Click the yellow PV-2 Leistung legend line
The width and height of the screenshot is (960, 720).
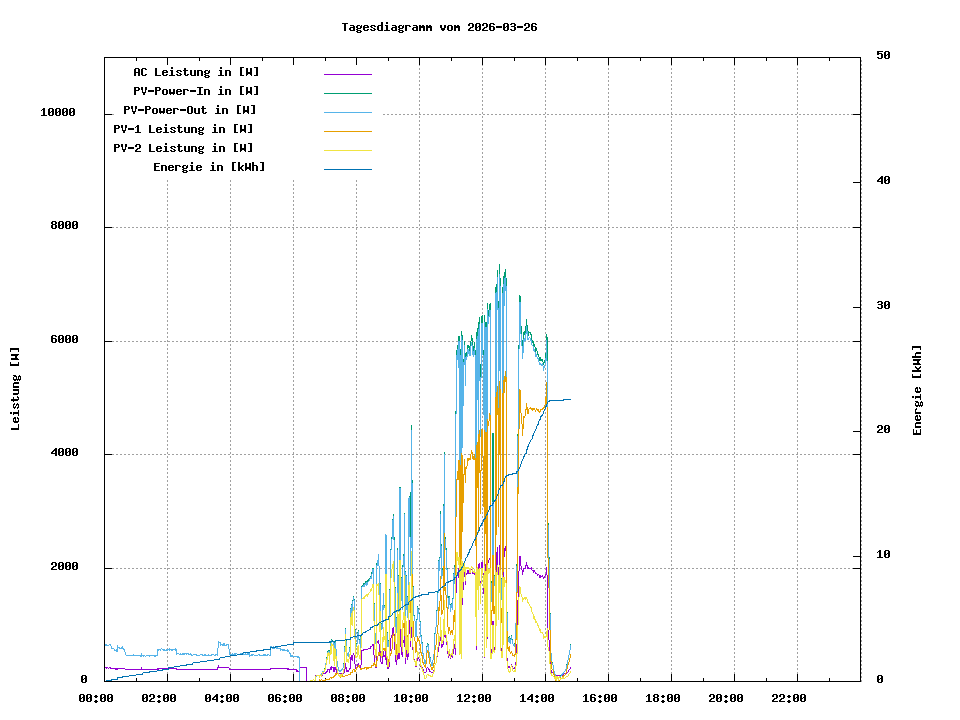pos(347,150)
